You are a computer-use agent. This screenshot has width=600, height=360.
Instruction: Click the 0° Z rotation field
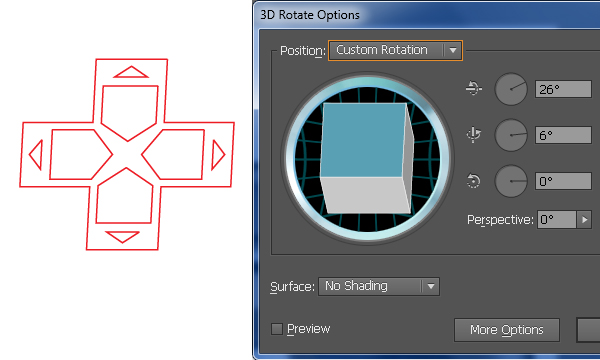[563, 181]
